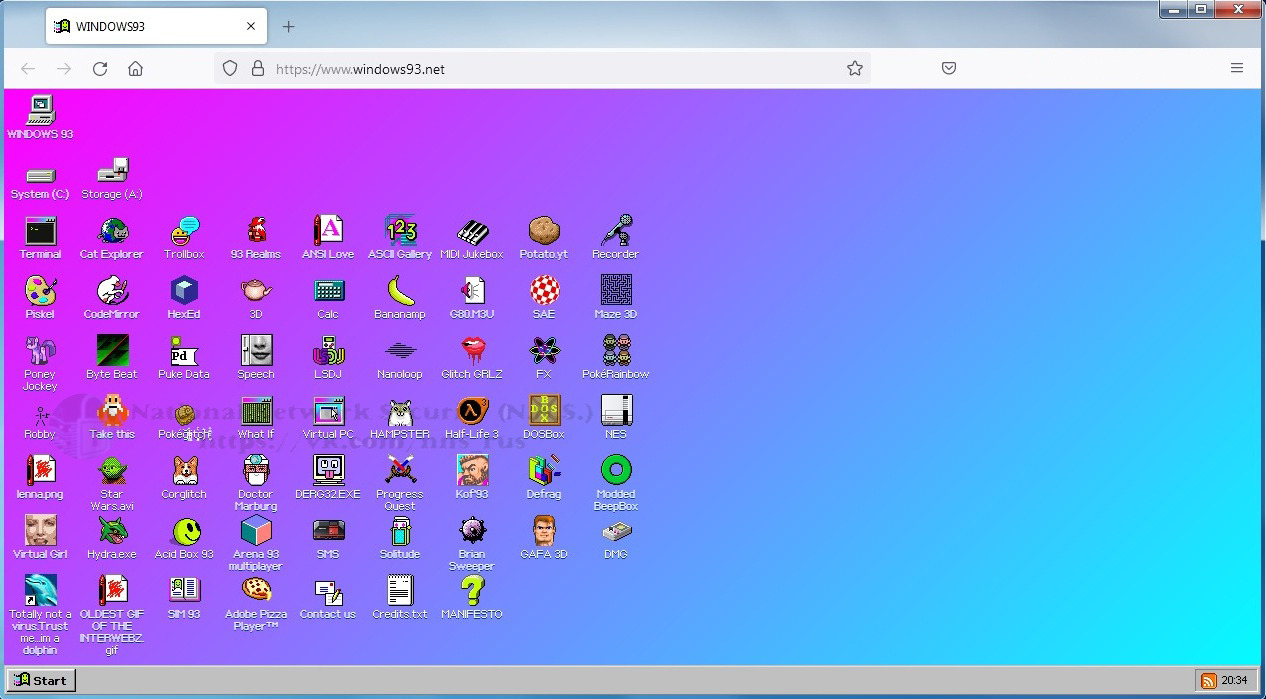Screen dimensions: 1266x699
Task: Open the Terminal desktop icon
Action: [40, 231]
